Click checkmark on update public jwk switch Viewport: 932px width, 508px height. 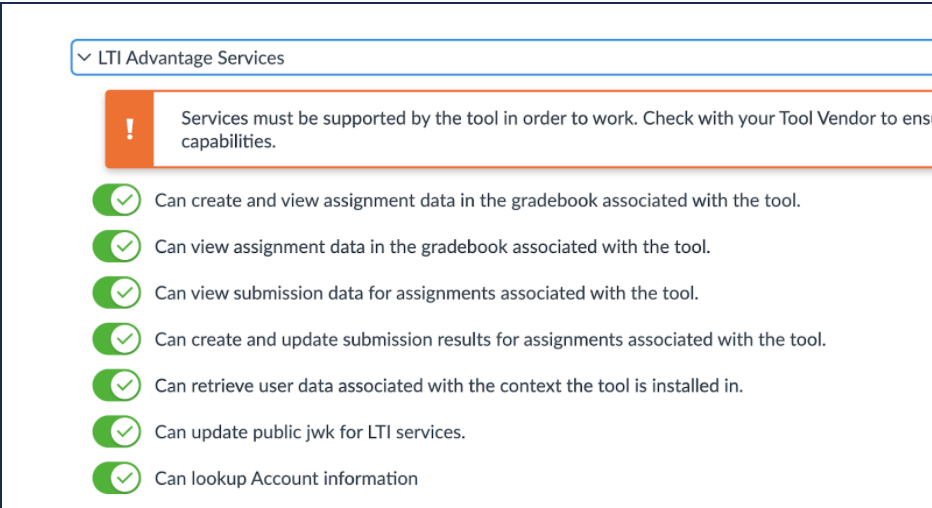coord(125,432)
